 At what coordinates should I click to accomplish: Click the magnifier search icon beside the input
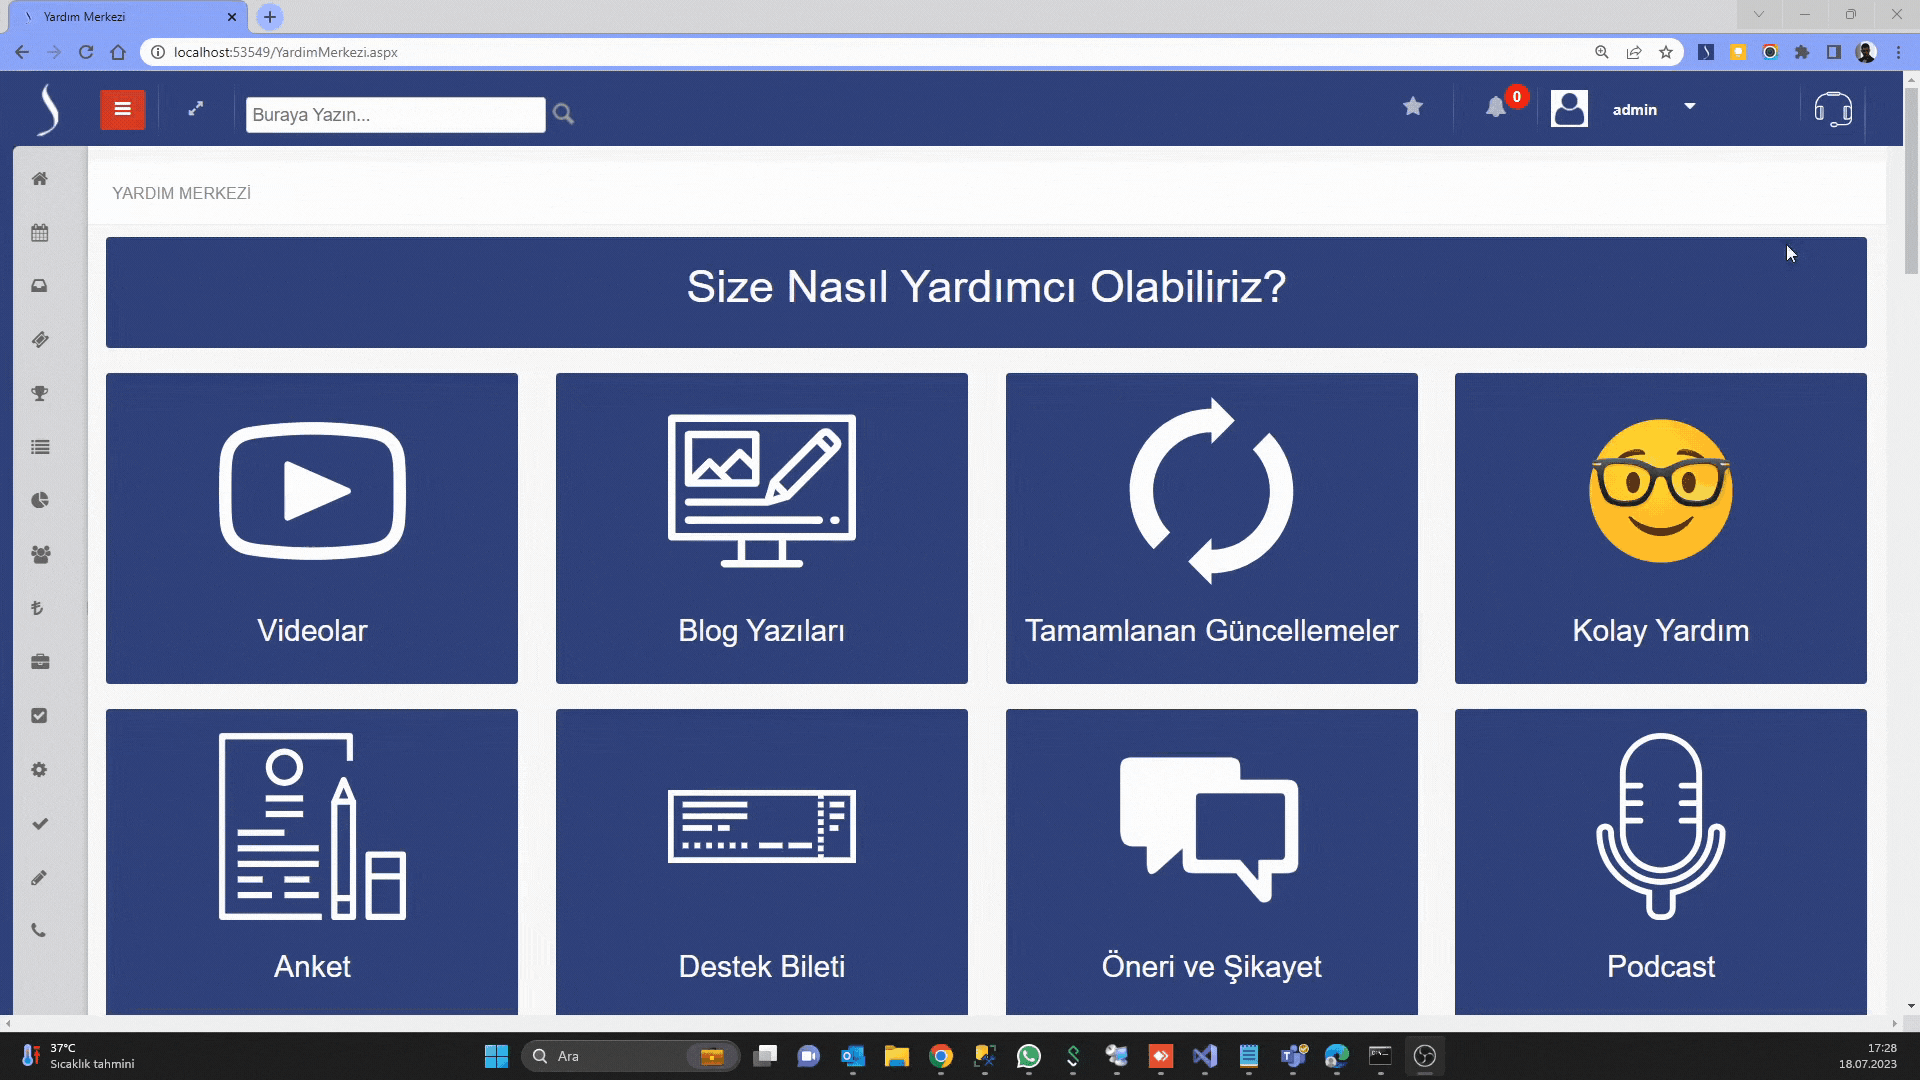click(563, 114)
